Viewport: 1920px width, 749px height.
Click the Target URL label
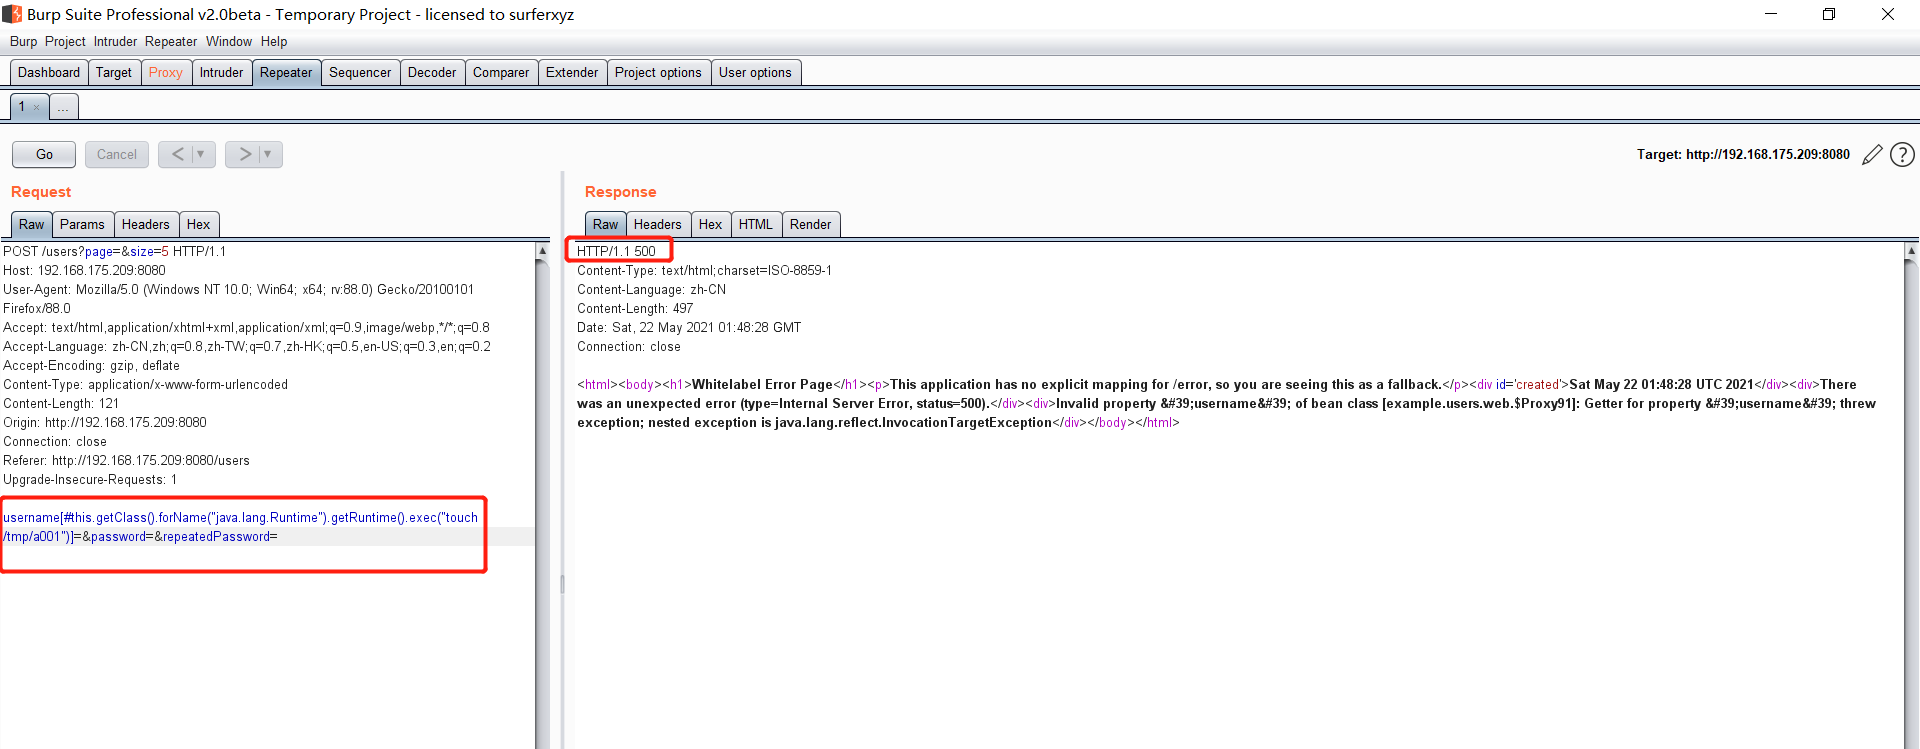pyautogui.click(x=1743, y=154)
